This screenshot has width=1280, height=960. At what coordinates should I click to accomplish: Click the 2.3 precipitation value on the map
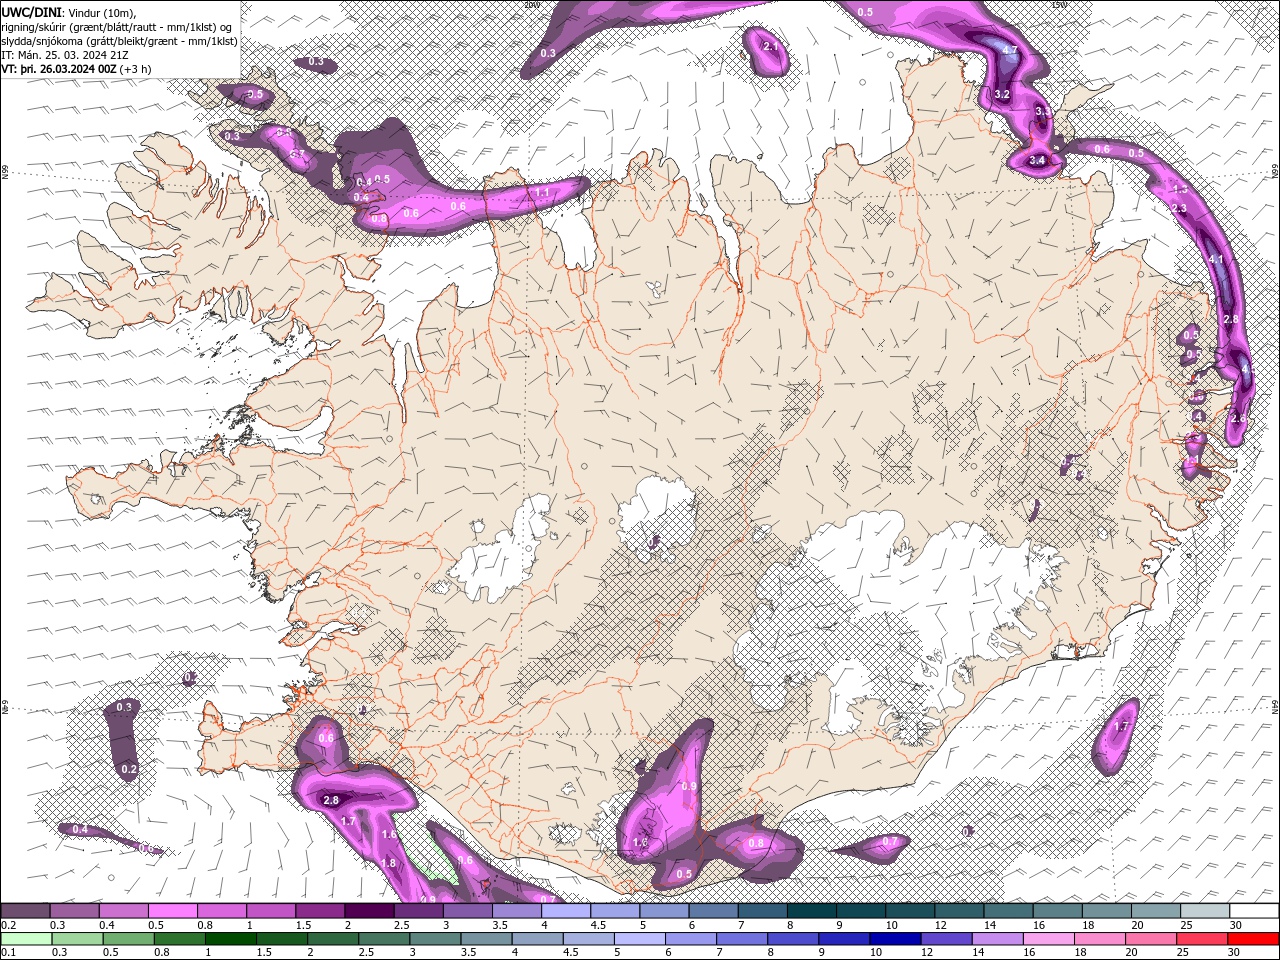point(1178,208)
